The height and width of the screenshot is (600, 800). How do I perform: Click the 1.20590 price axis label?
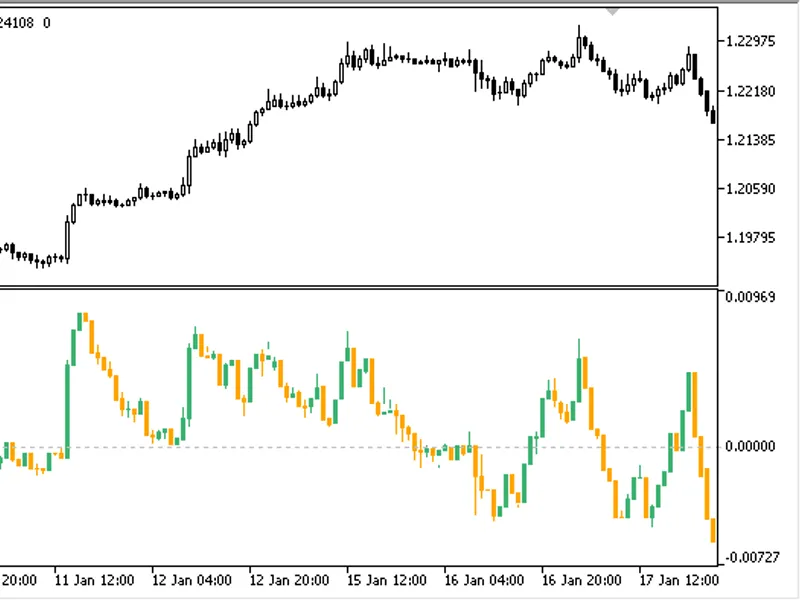tap(750, 189)
